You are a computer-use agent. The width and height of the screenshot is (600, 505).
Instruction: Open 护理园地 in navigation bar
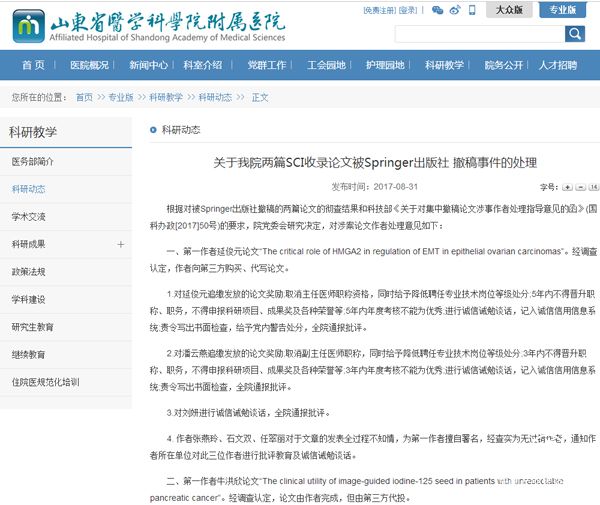pyautogui.click(x=385, y=65)
